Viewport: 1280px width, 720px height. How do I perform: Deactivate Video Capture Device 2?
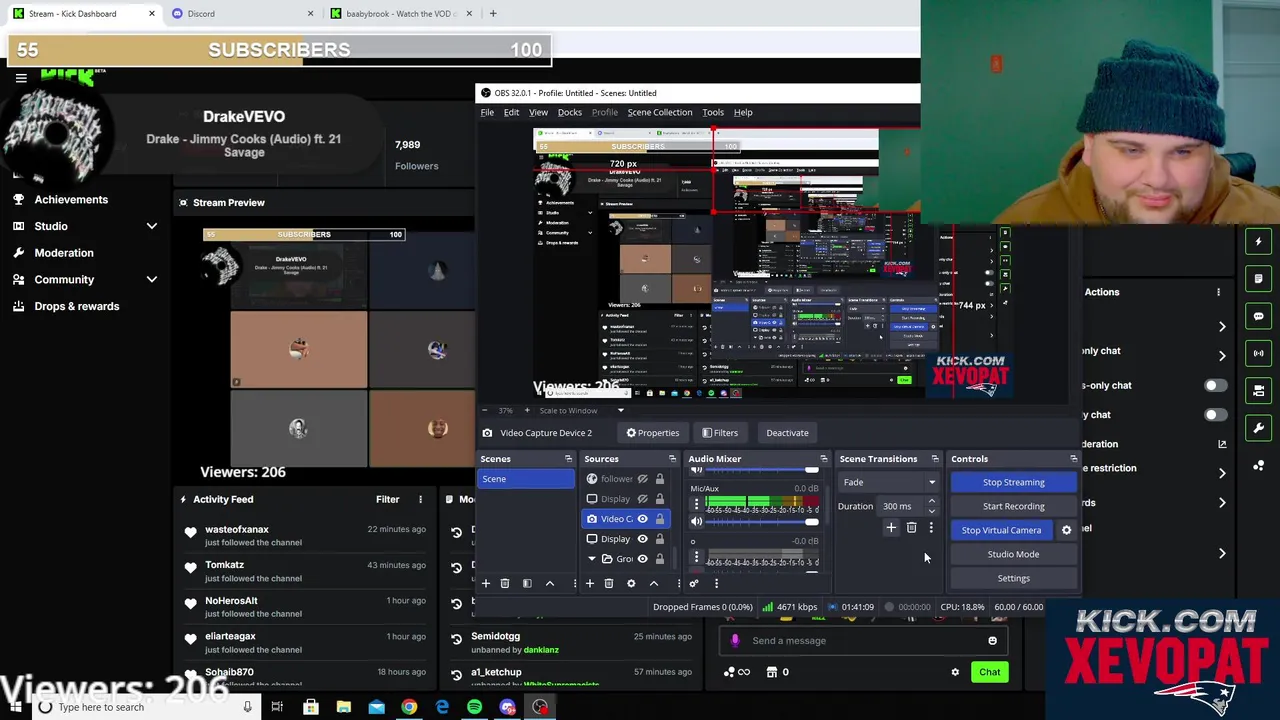(x=787, y=433)
